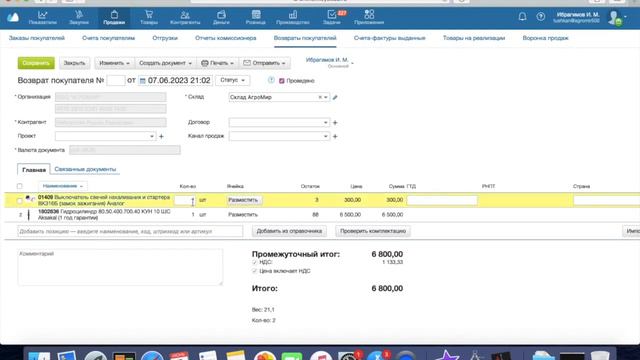This screenshot has height=360, width=640.
Task: Expand the Создать документ dropdown
Action: pos(165,63)
